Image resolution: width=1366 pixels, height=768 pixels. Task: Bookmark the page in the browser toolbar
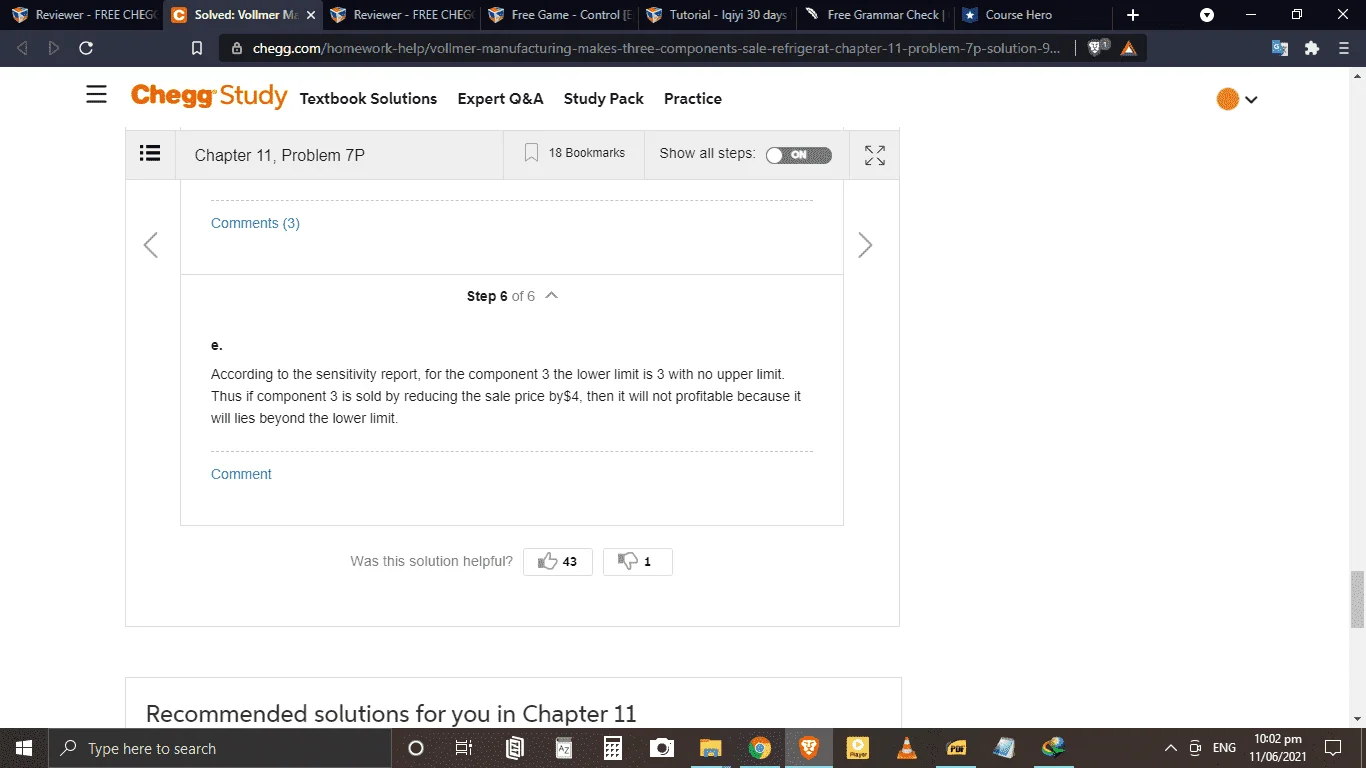197,48
